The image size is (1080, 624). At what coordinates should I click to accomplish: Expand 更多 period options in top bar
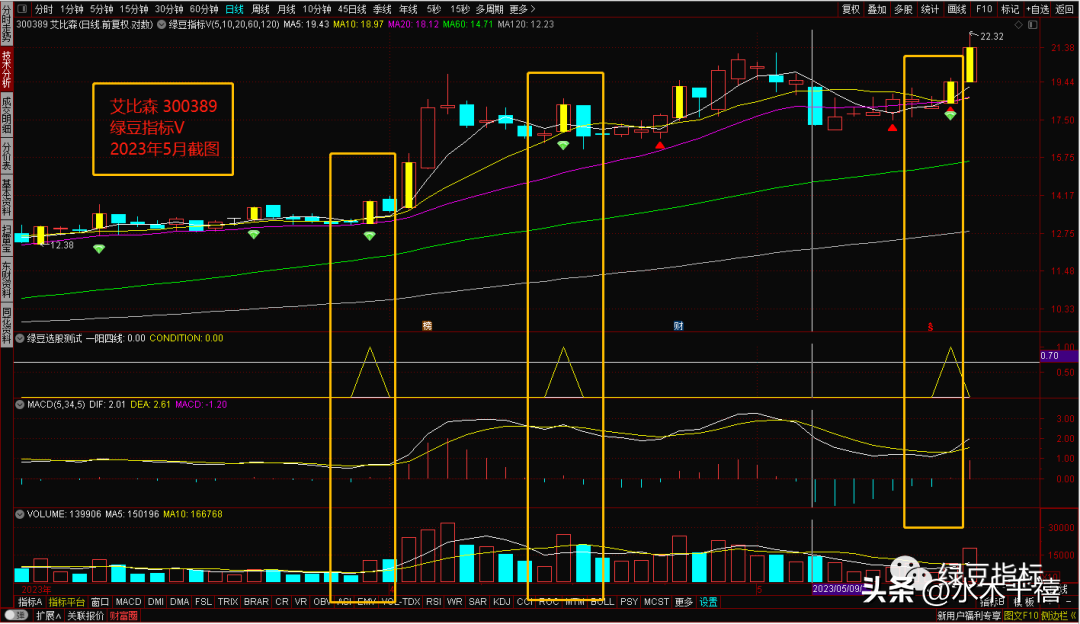click(518, 8)
